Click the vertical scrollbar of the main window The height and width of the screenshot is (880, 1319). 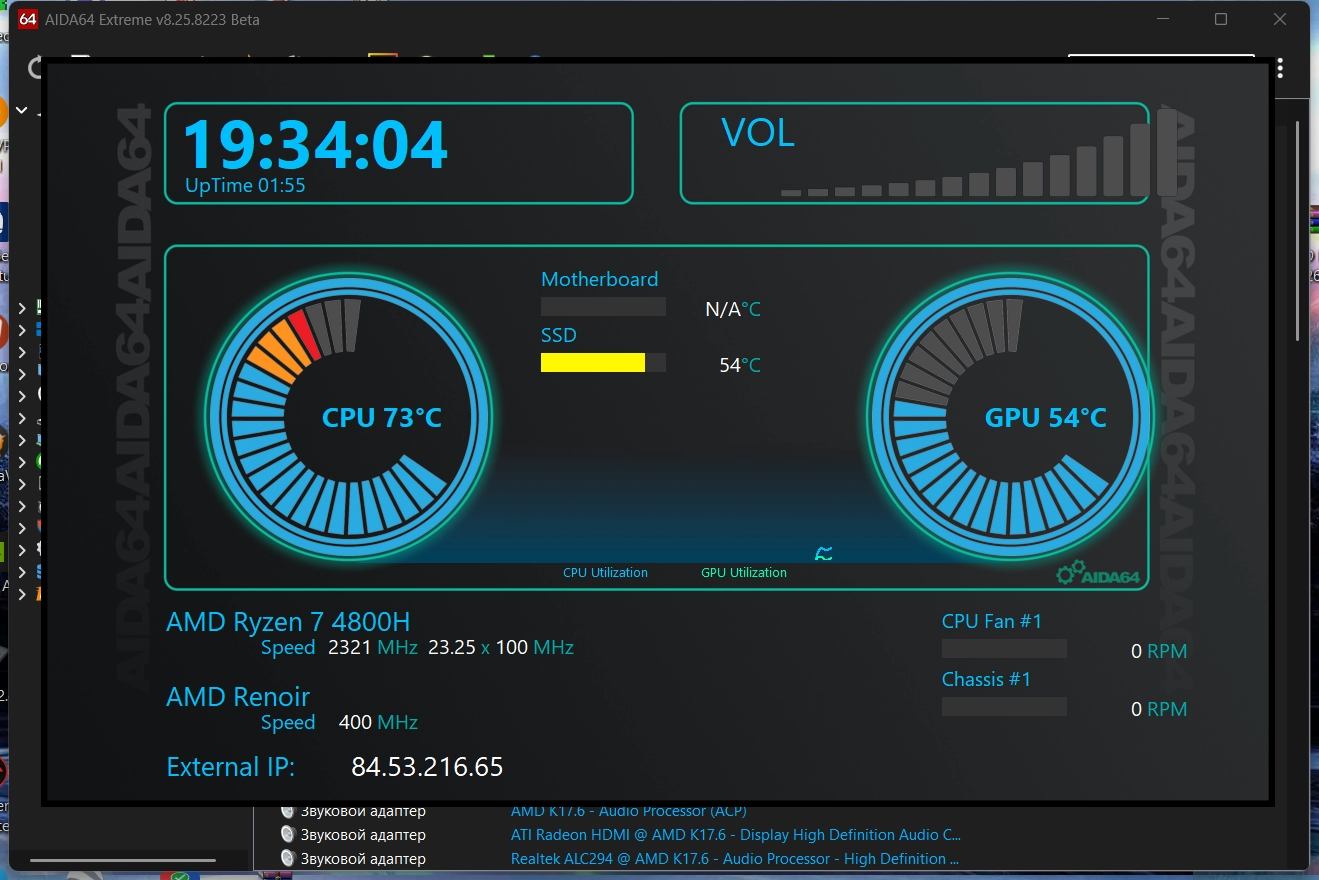(1298, 230)
